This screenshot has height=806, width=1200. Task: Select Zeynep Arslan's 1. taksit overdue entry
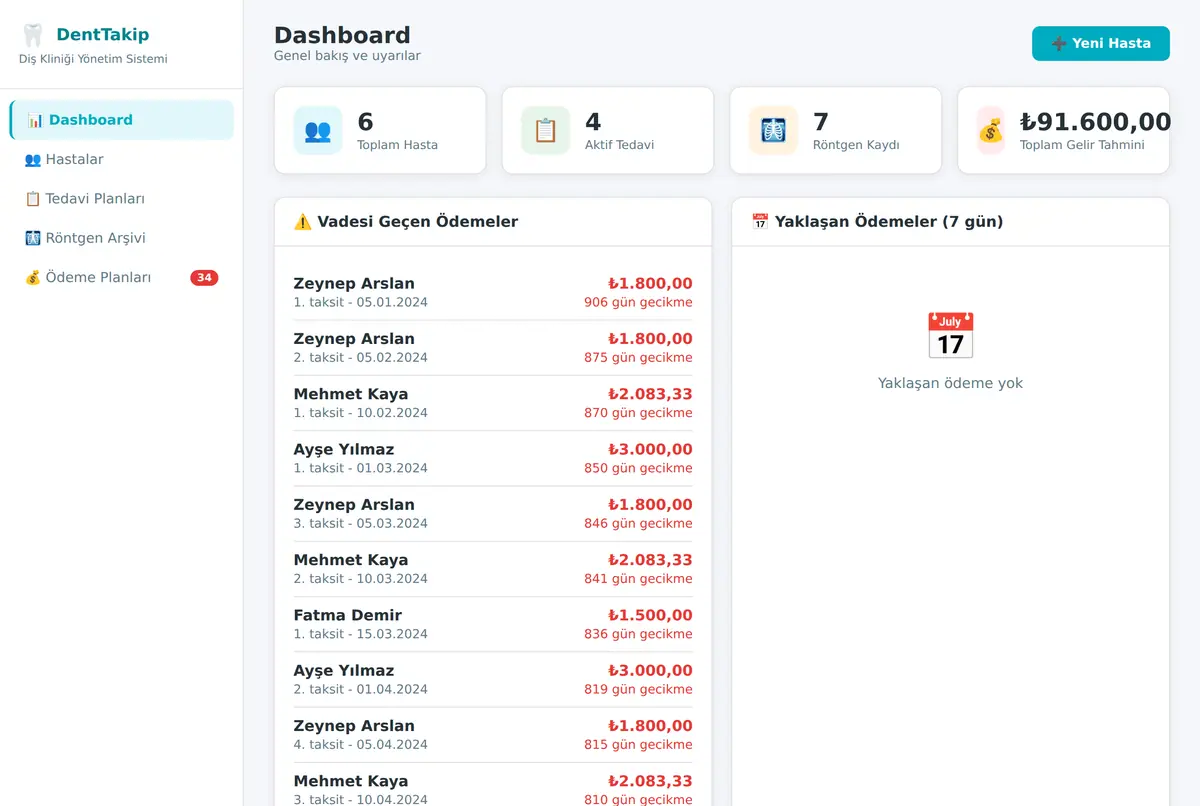click(x=493, y=292)
